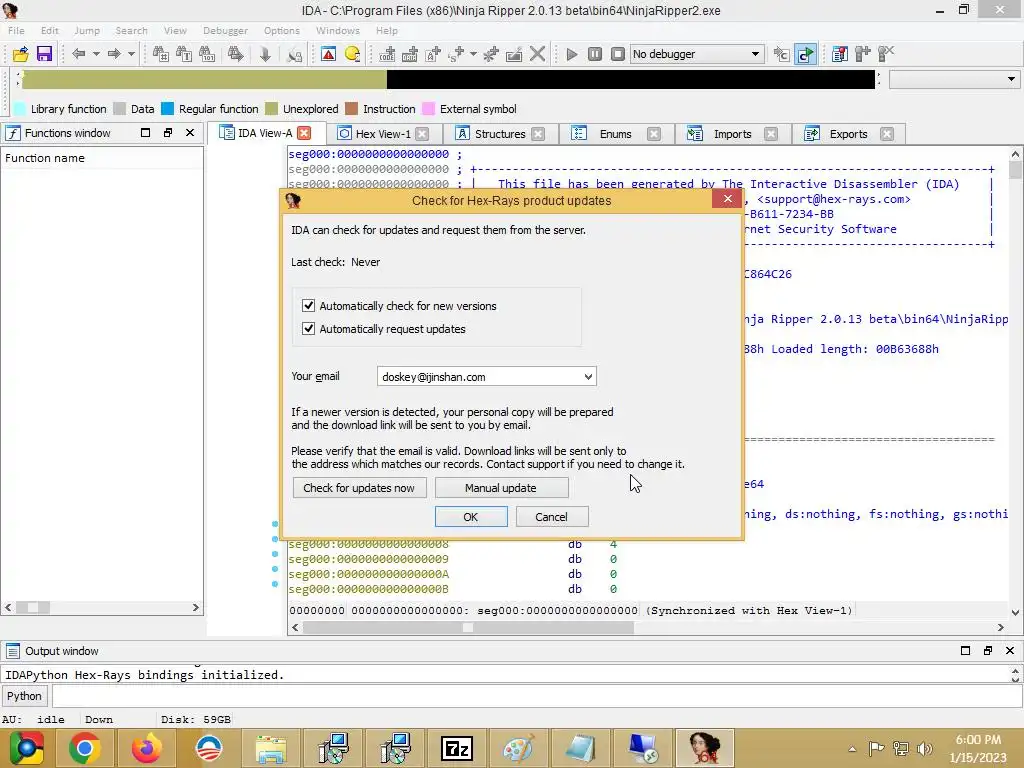Open the Jump menu
This screenshot has width=1024, height=768.
coord(87,30)
